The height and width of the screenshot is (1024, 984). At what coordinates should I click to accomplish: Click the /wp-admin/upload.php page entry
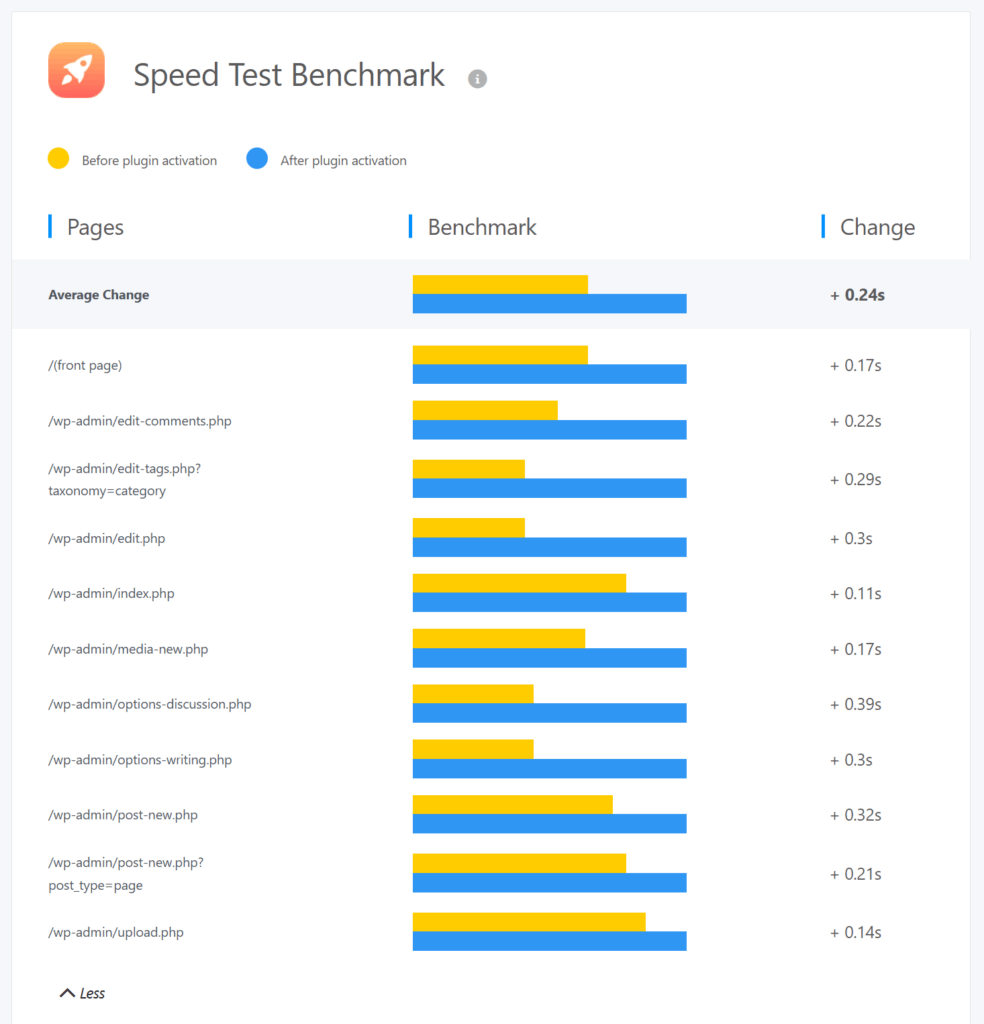[x=115, y=932]
